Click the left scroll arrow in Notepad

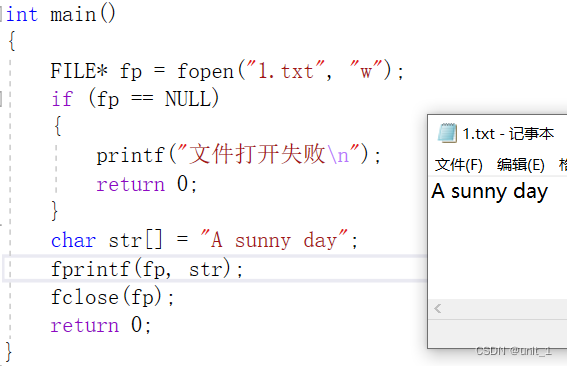point(438,308)
